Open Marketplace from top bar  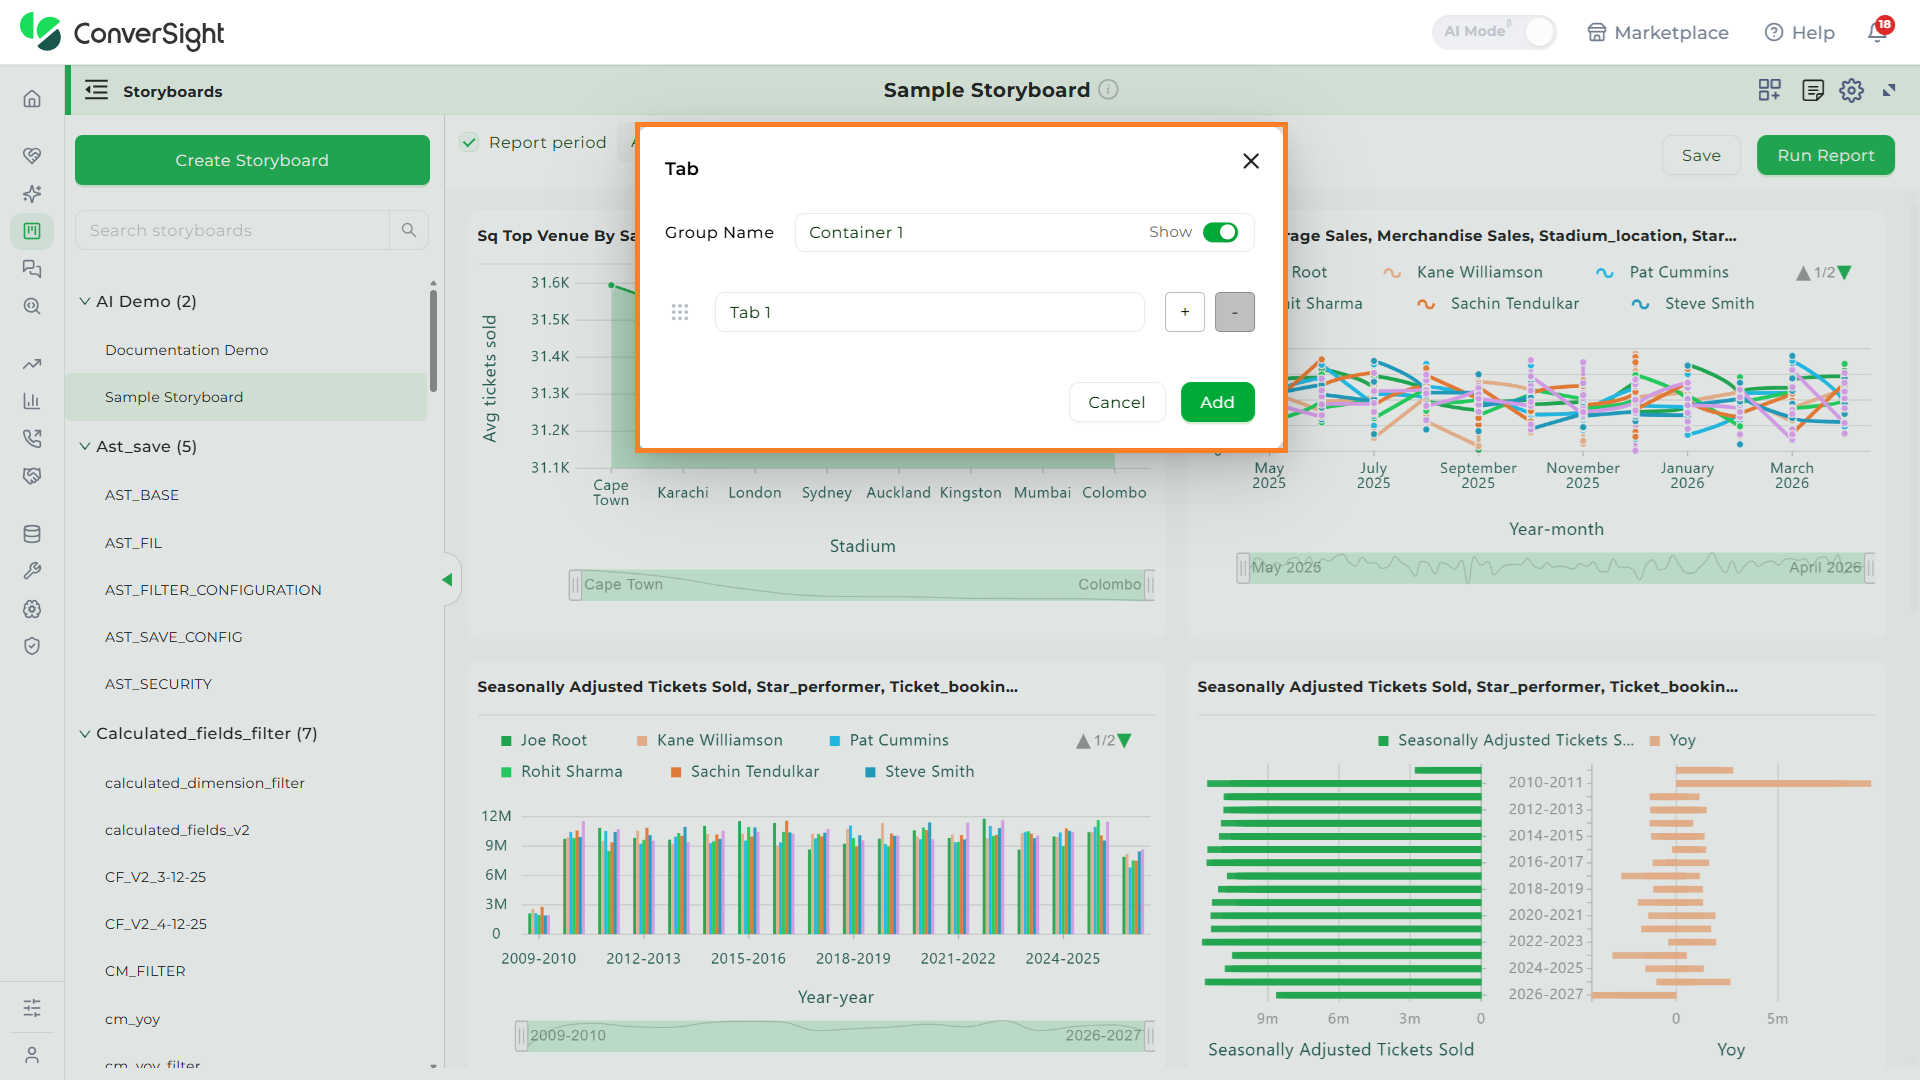[1658, 32]
